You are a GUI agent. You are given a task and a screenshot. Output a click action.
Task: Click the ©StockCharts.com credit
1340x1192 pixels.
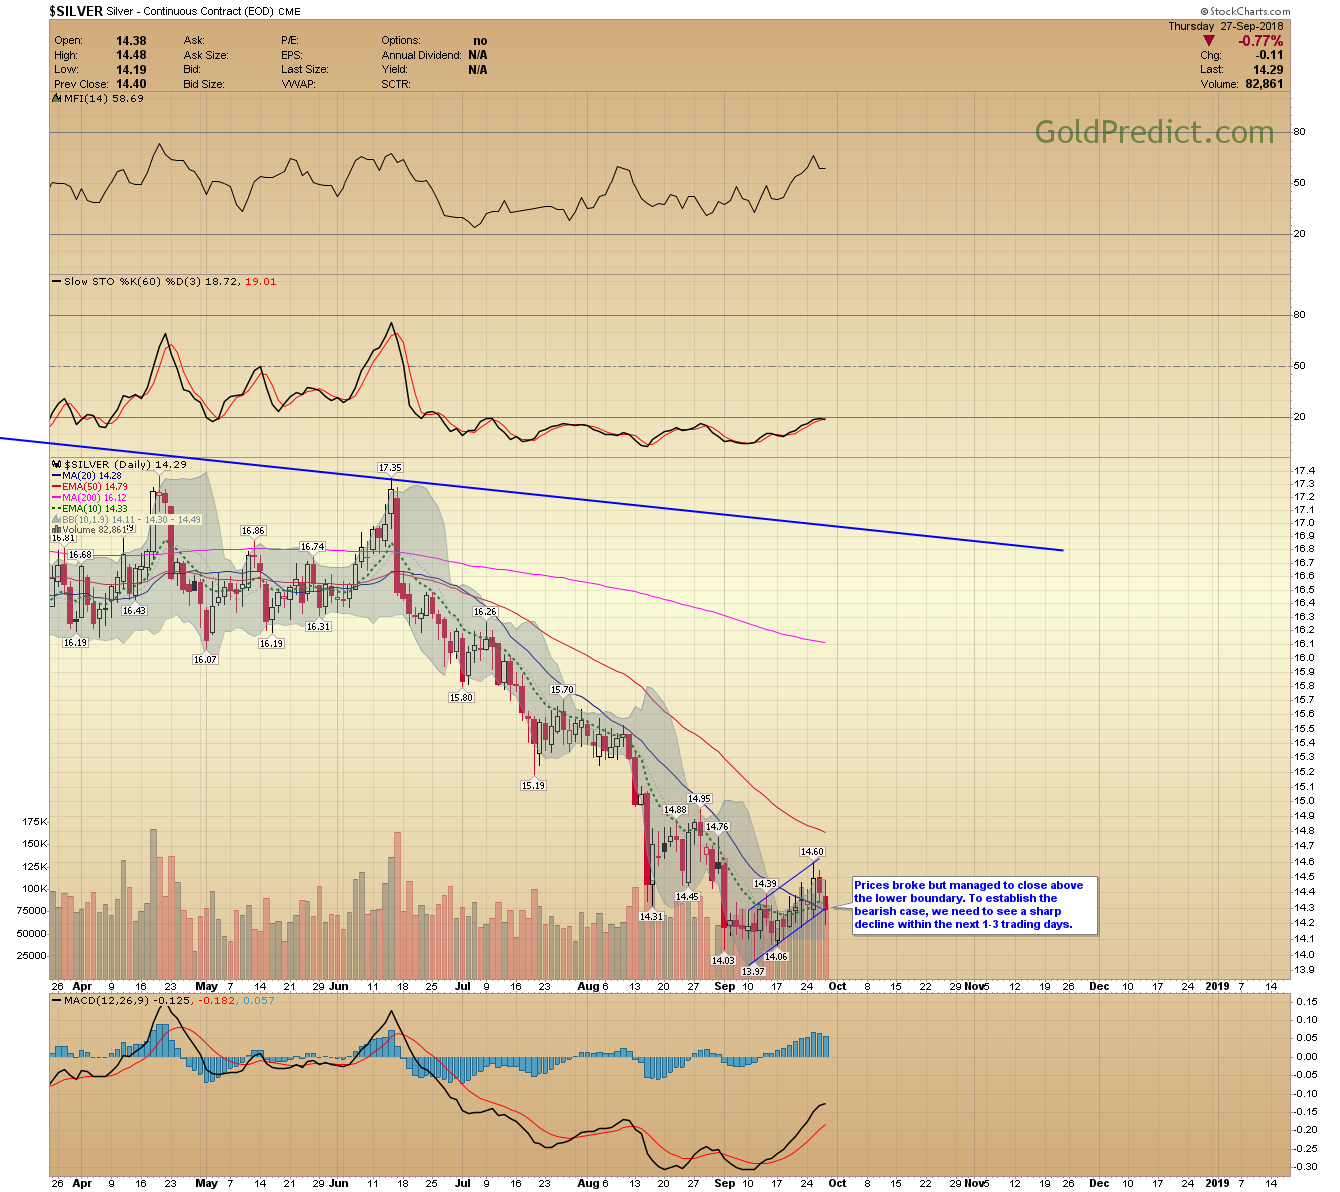coord(1244,12)
